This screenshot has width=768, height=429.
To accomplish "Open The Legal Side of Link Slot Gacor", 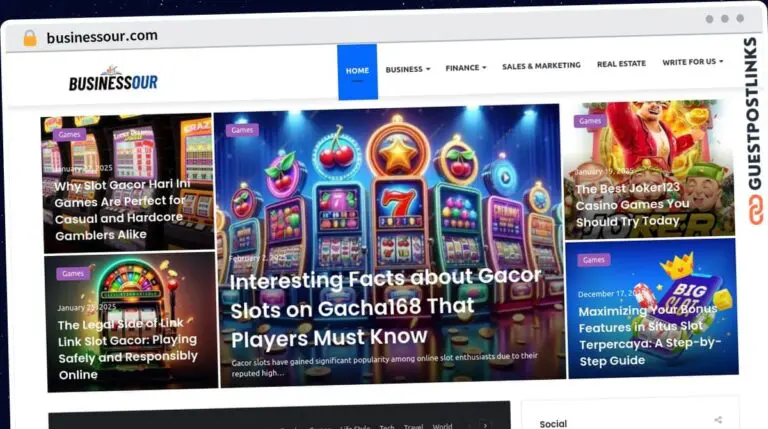I will click(x=127, y=349).
